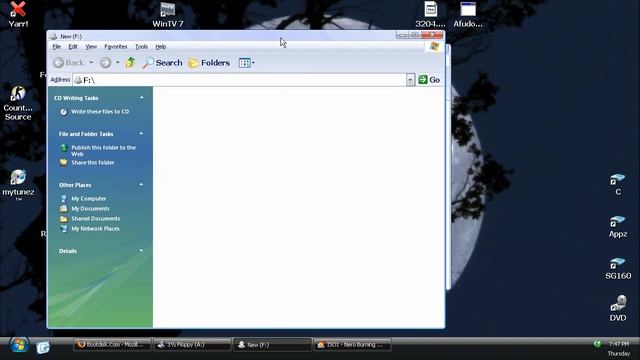The width and height of the screenshot is (640, 360).
Task: Open the File menu
Action: pyautogui.click(x=56, y=47)
